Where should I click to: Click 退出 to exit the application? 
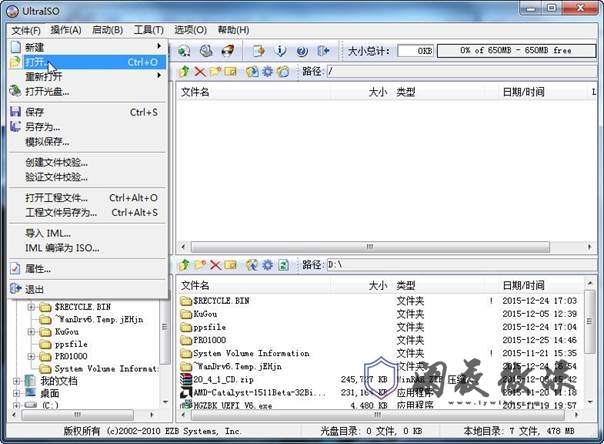(35, 288)
